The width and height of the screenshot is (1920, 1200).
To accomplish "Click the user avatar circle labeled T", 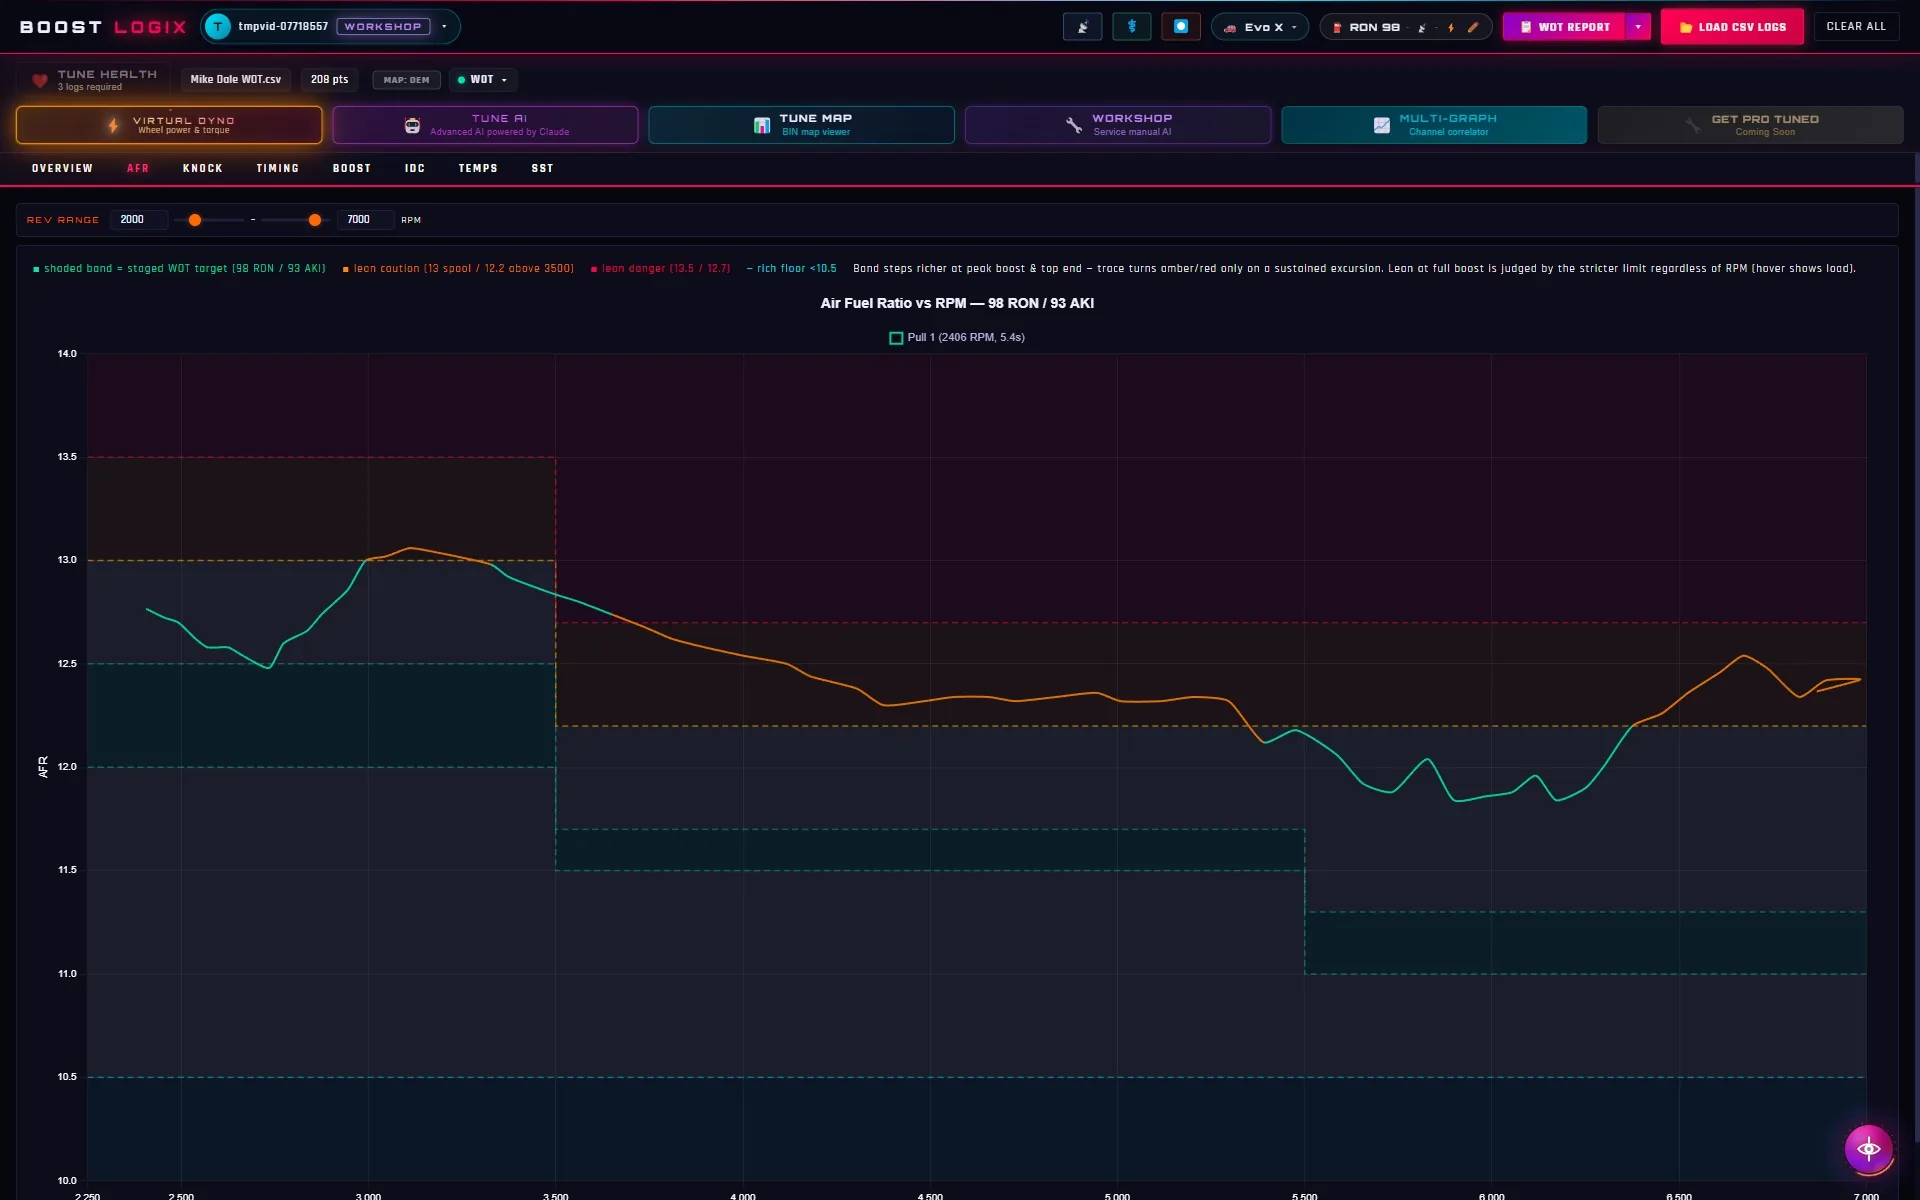I will [x=218, y=27].
